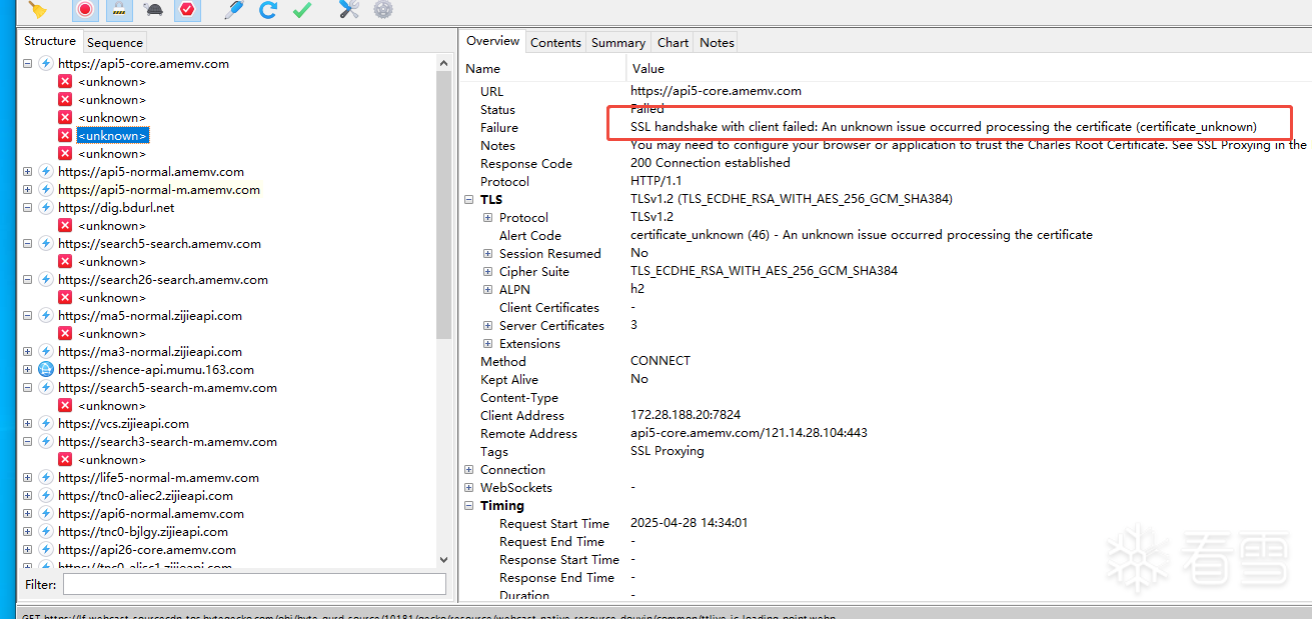Click inside the Filter text field
This screenshot has width=1312, height=619.
click(x=254, y=584)
